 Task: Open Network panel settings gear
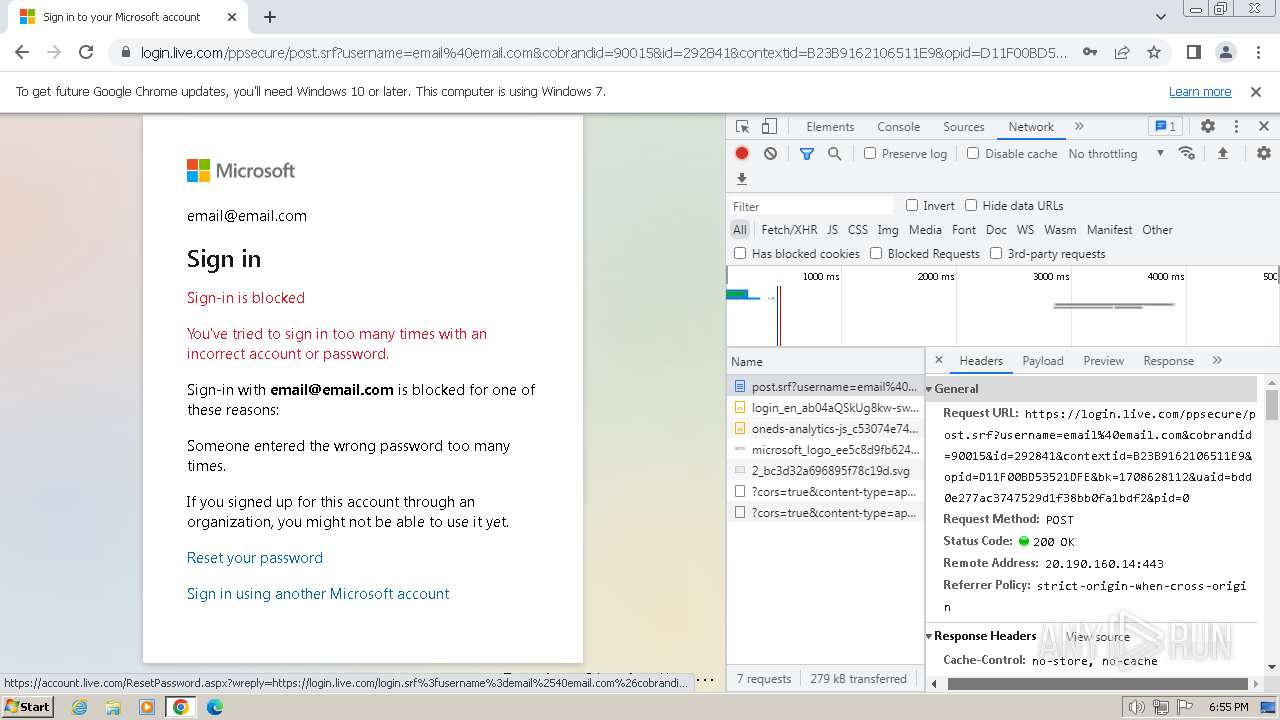pyautogui.click(x=1264, y=154)
